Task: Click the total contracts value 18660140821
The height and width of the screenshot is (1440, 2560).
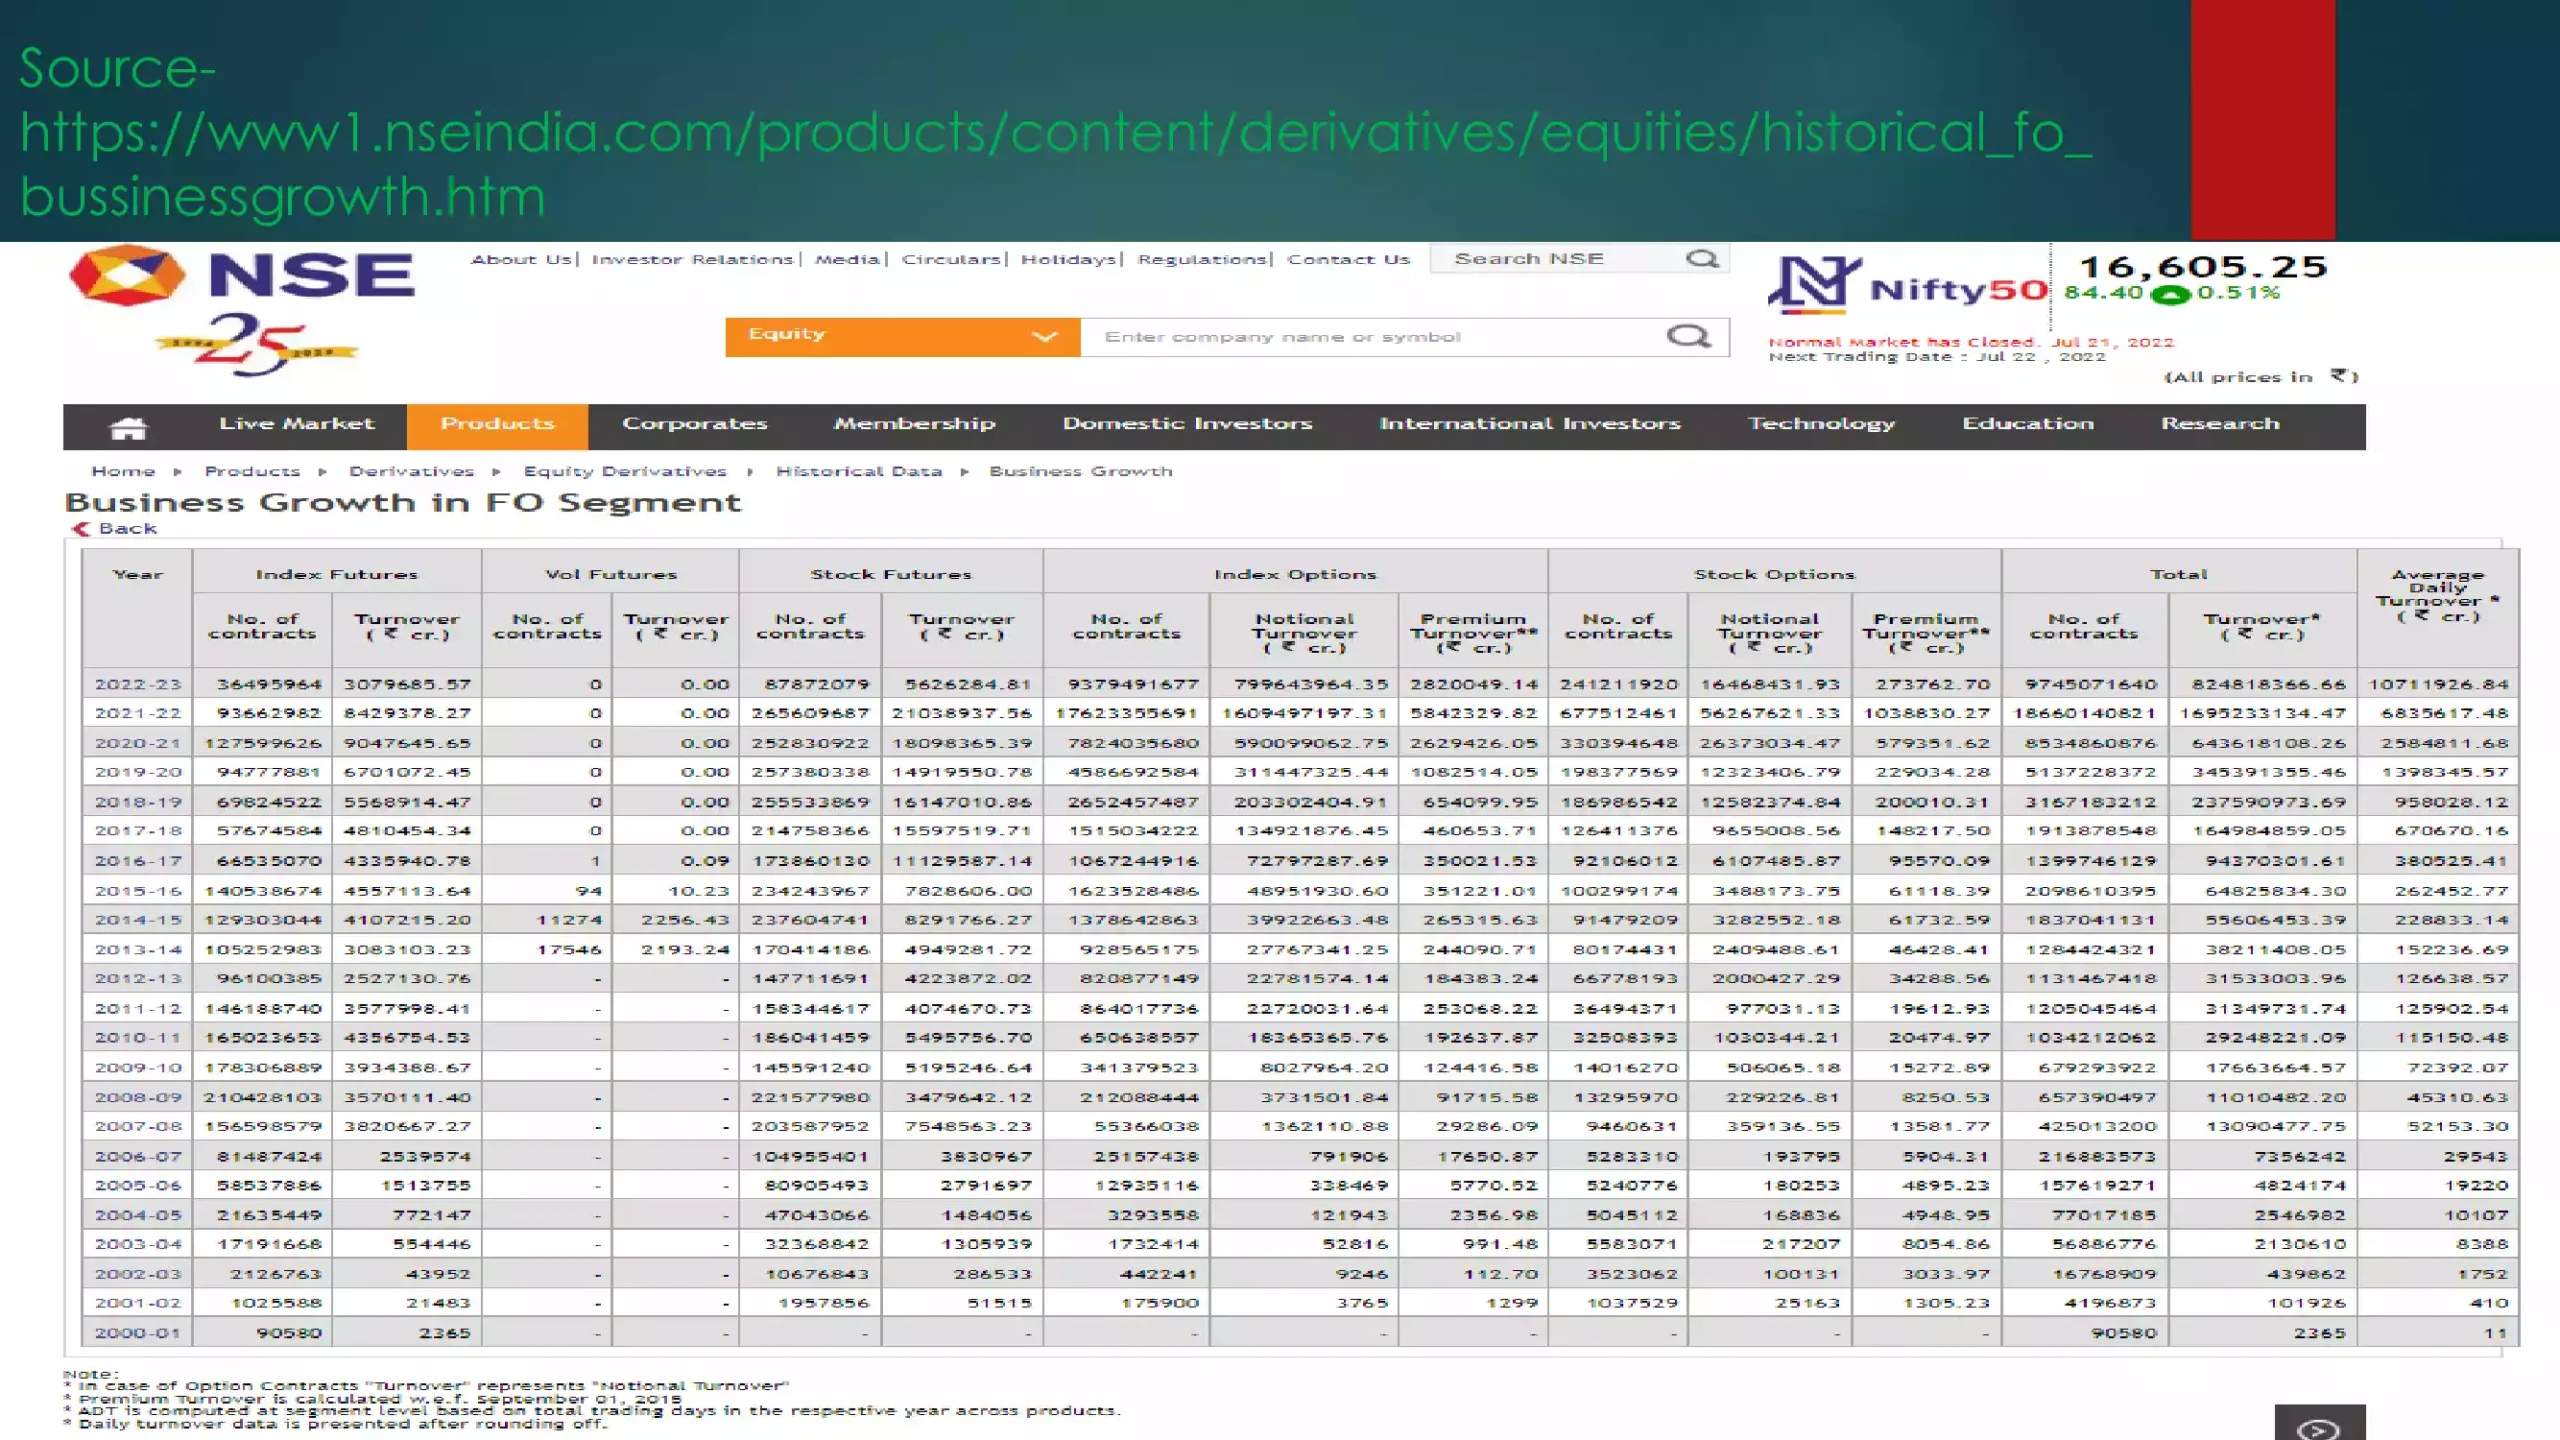Action: point(2085,714)
